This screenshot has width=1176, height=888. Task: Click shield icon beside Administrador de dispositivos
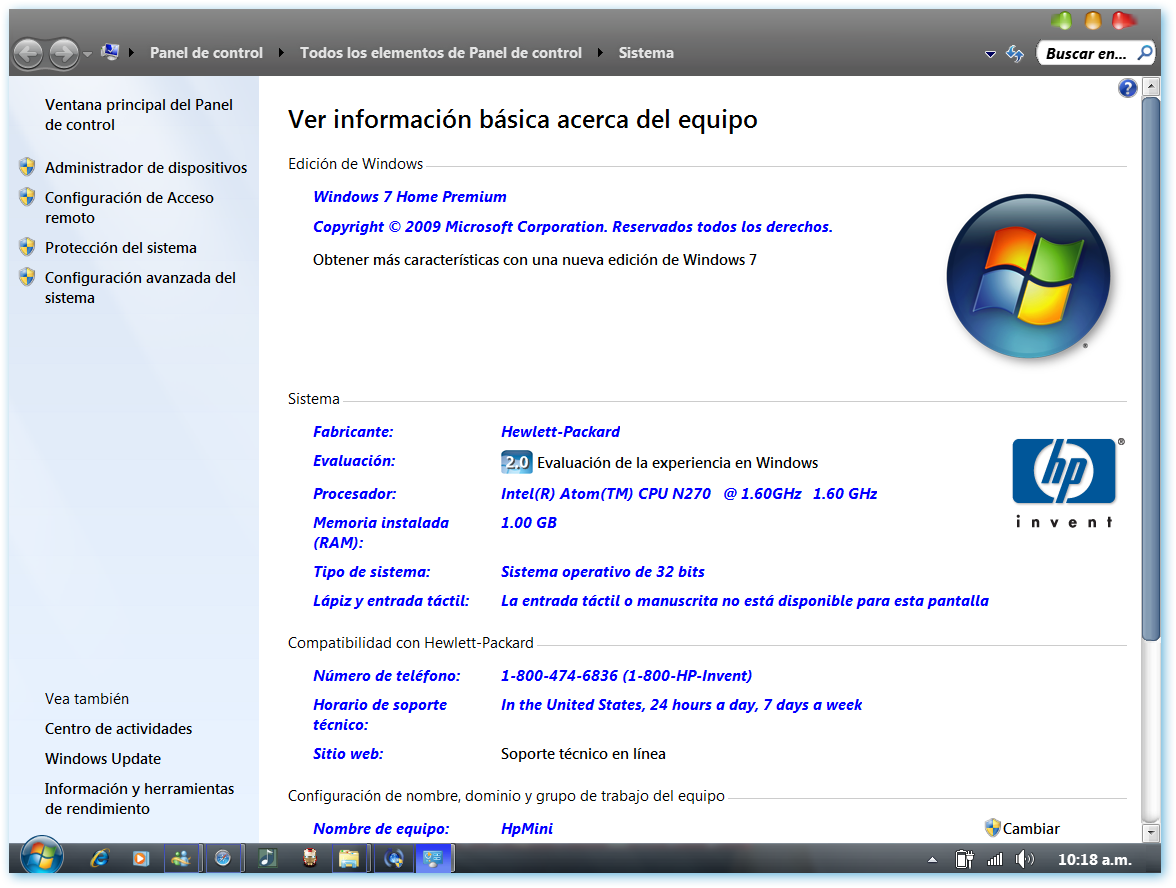27,166
